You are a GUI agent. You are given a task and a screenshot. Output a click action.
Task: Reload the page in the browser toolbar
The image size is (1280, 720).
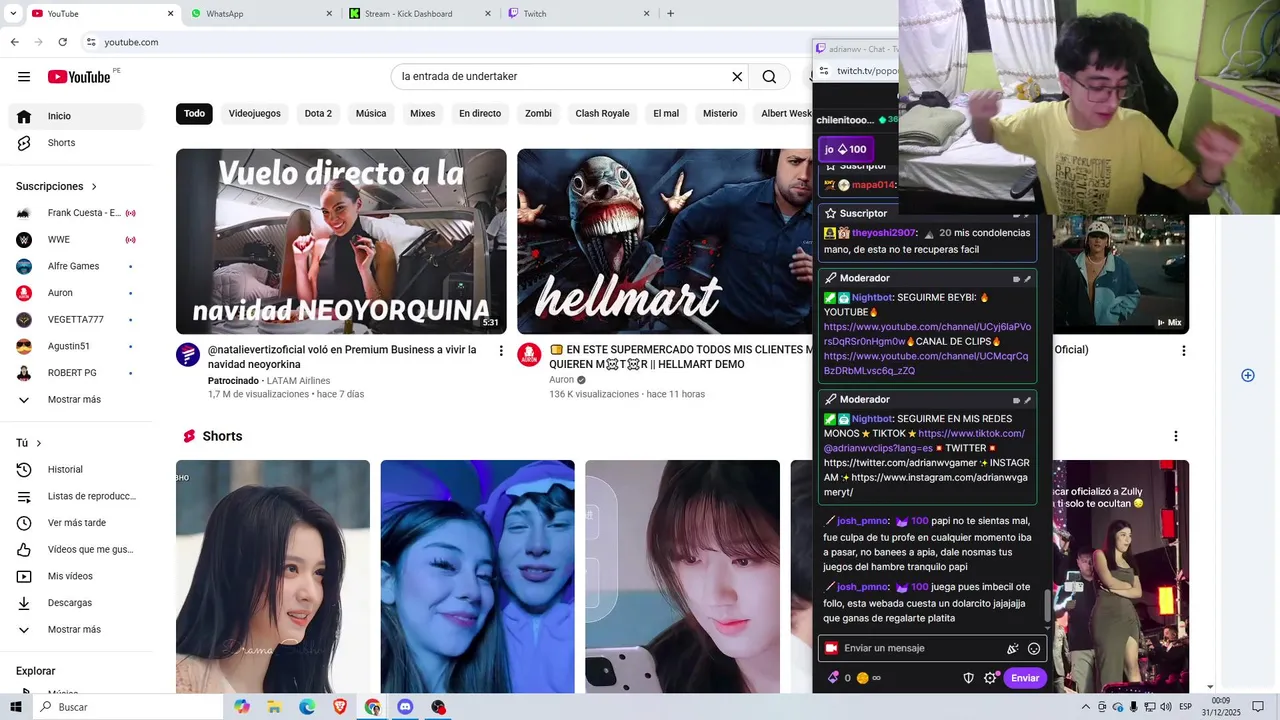tap(62, 42)
